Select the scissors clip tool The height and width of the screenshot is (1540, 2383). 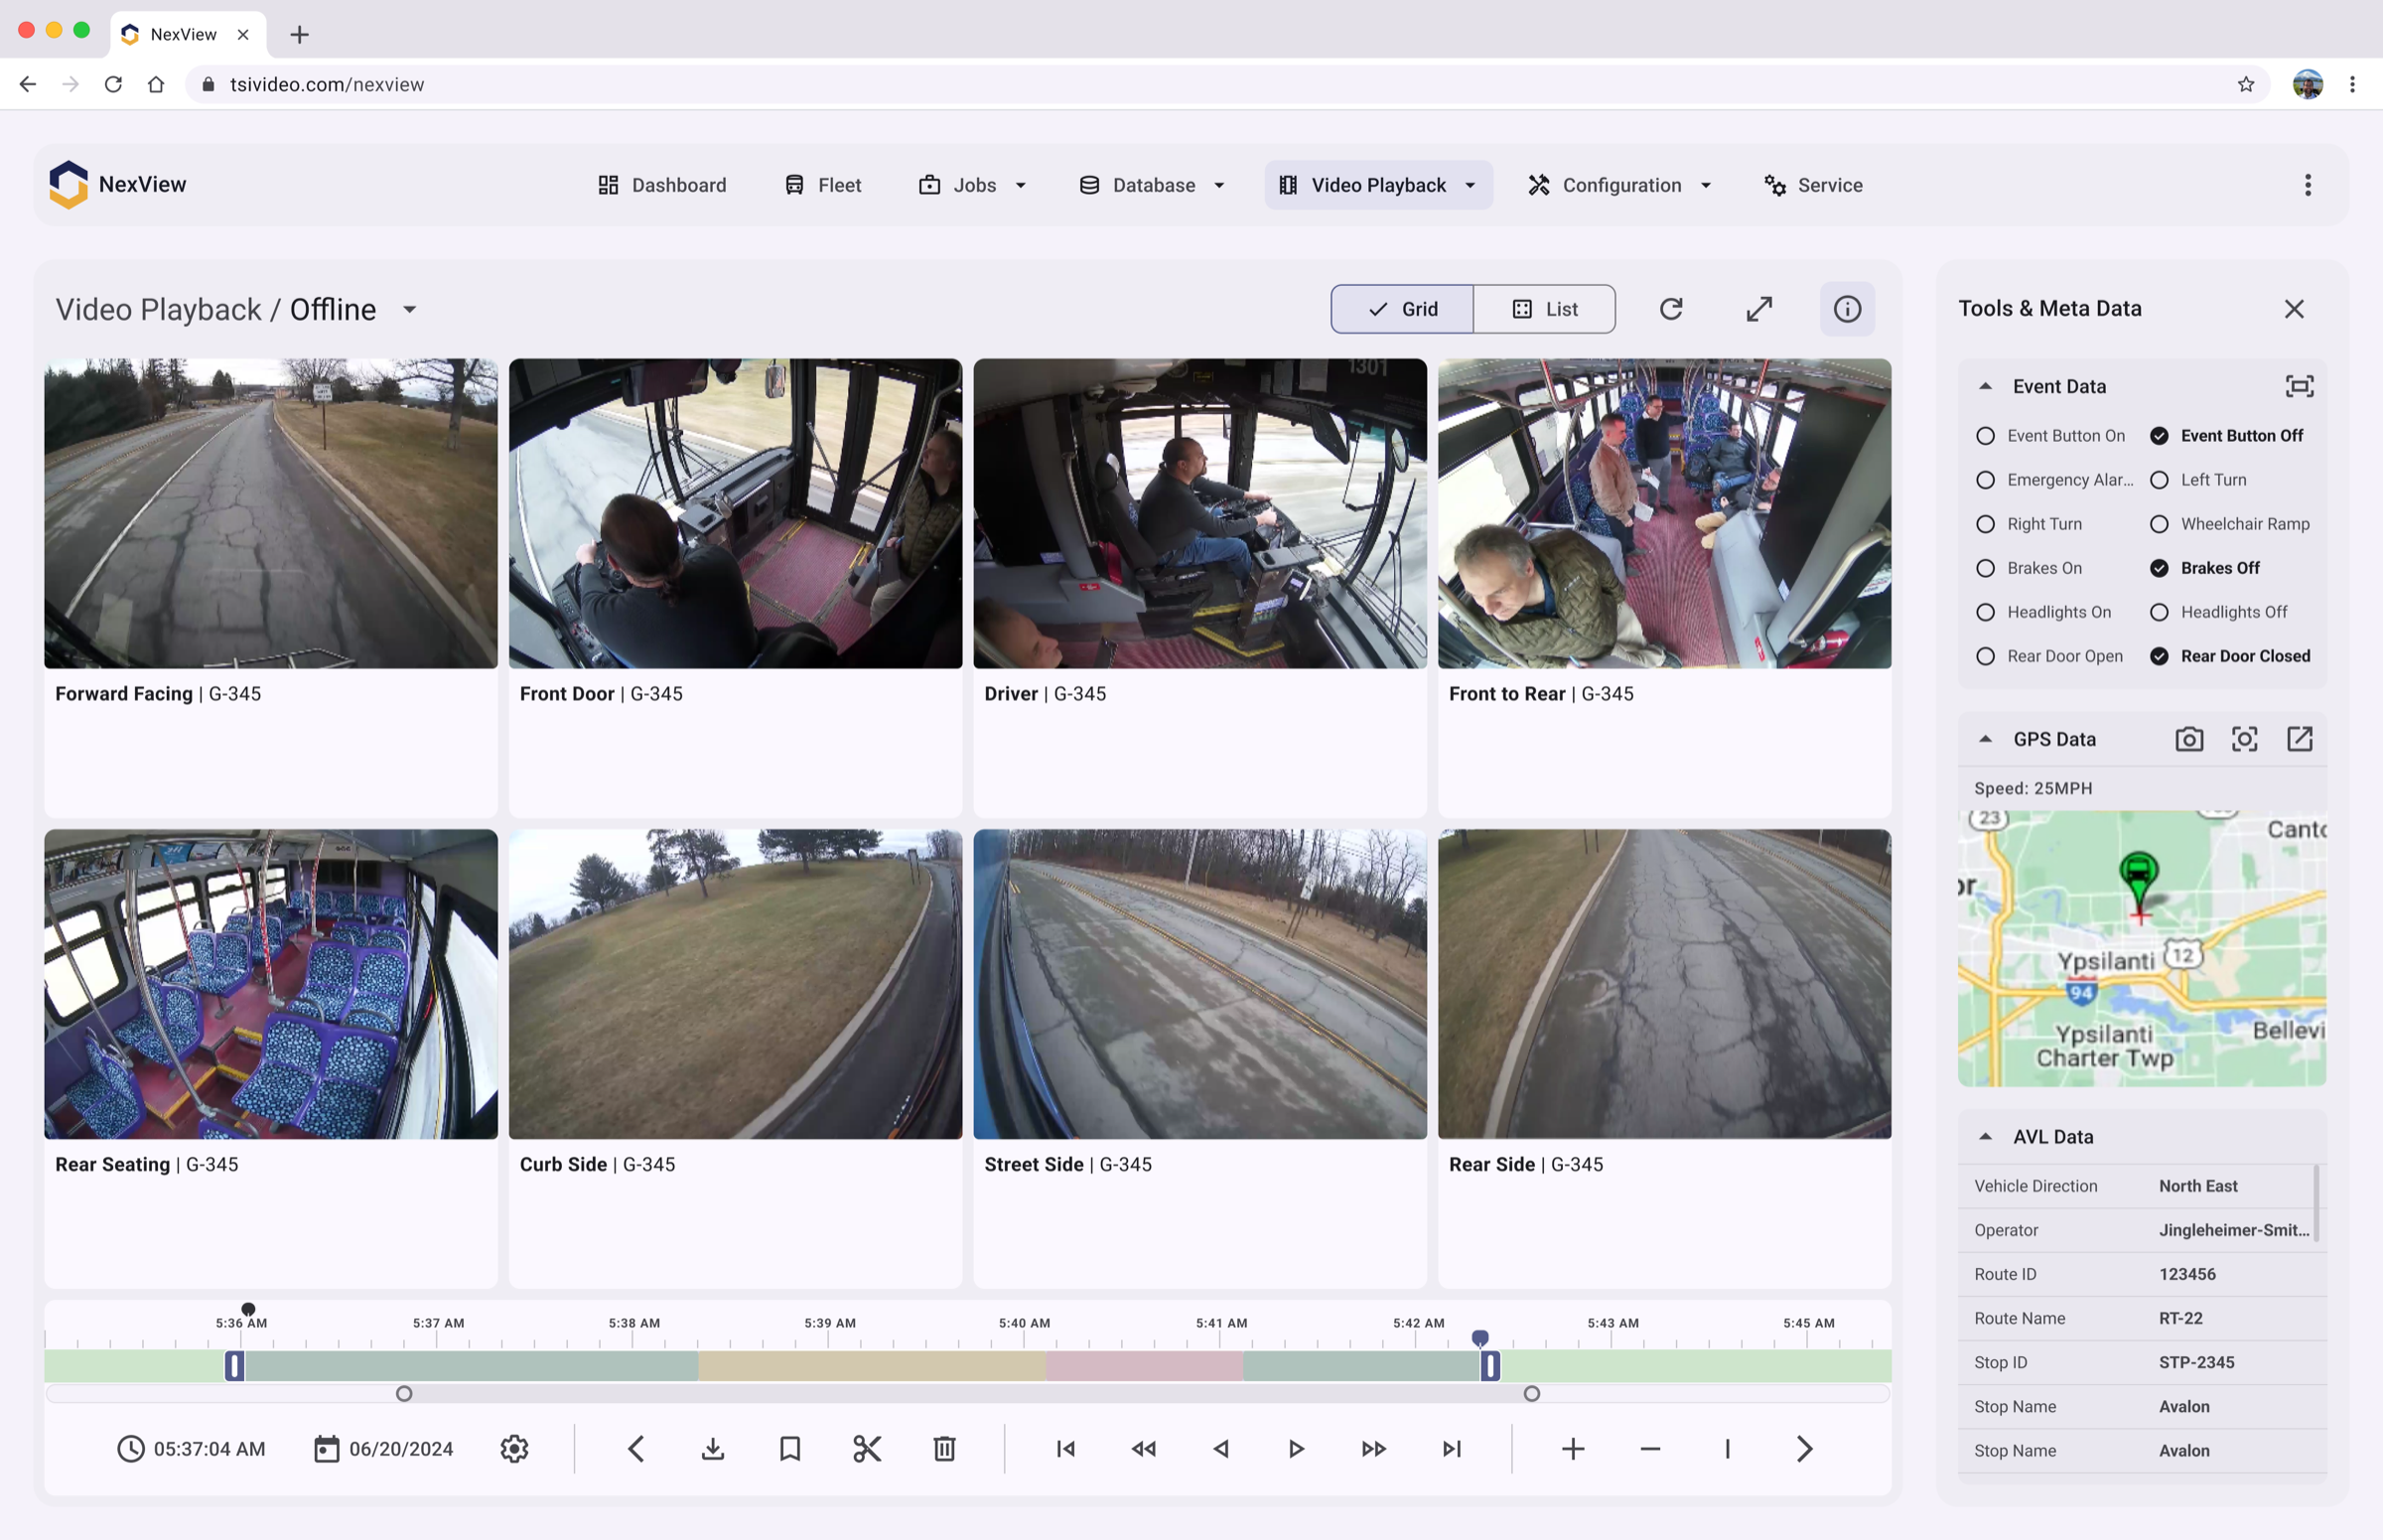[867, 1449]
